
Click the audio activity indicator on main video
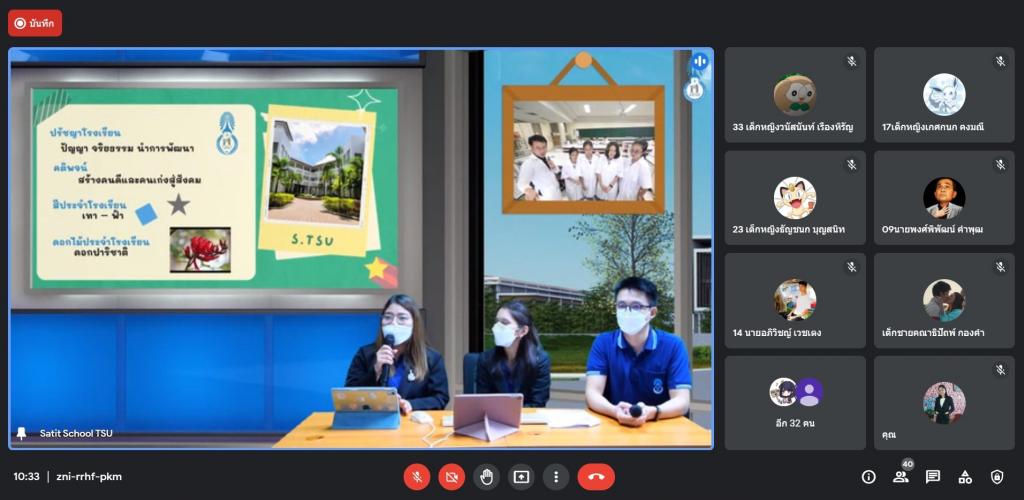699,62
